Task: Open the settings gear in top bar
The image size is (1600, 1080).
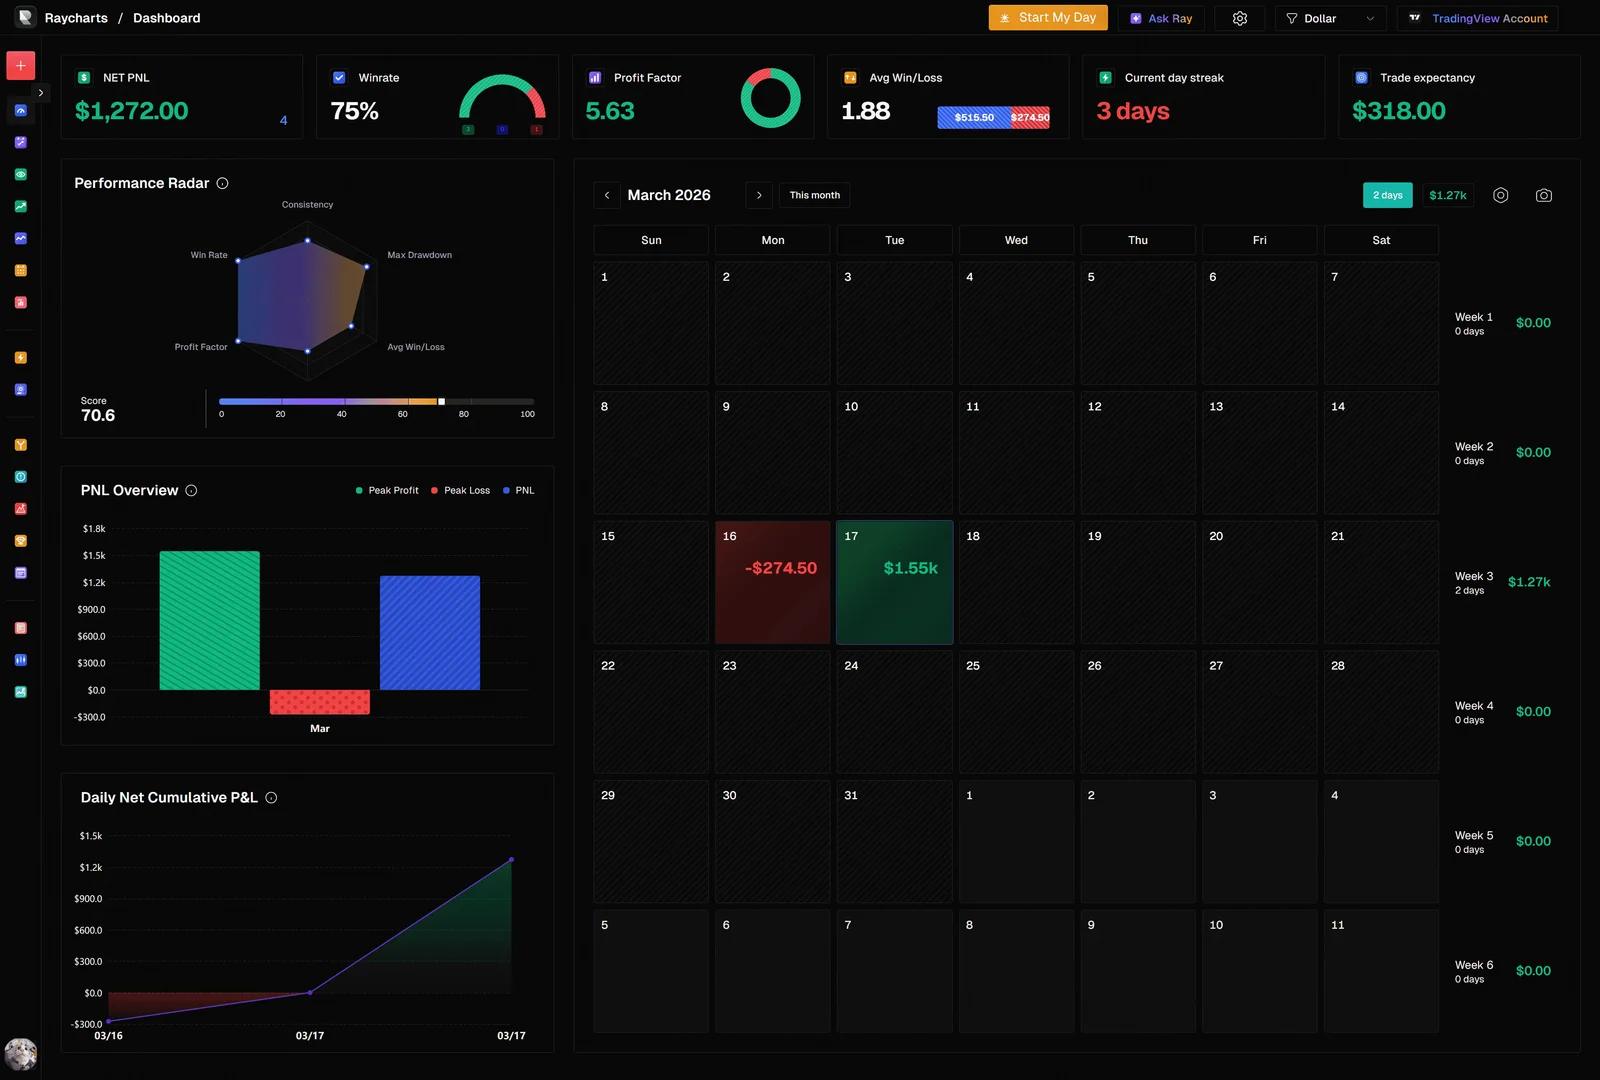Action: pos(1240,19)
